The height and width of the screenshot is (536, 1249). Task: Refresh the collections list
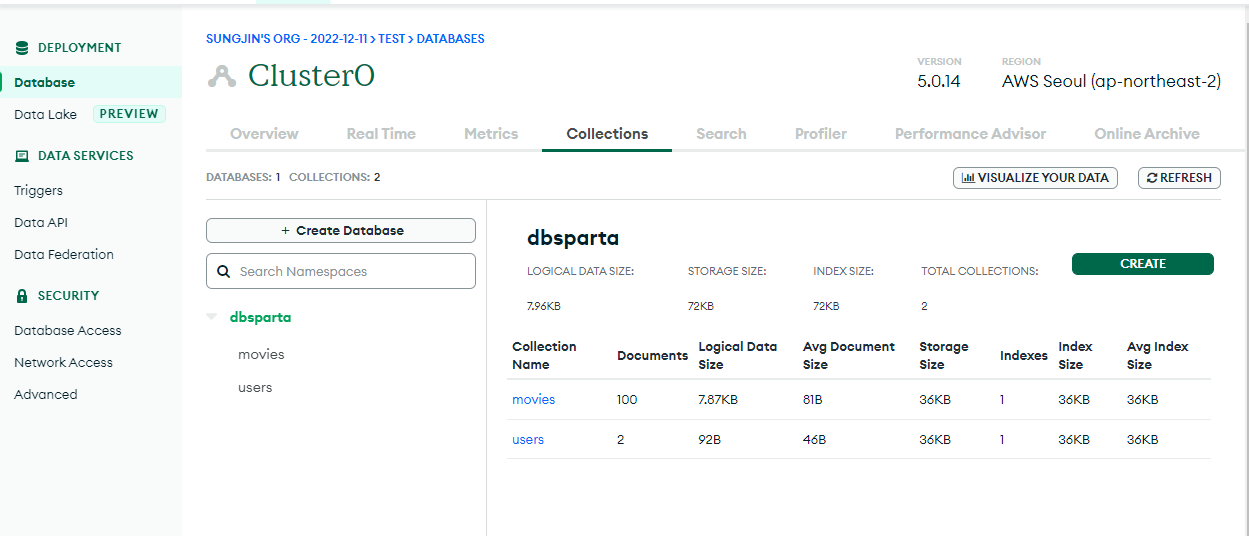tap(1179, 178)
